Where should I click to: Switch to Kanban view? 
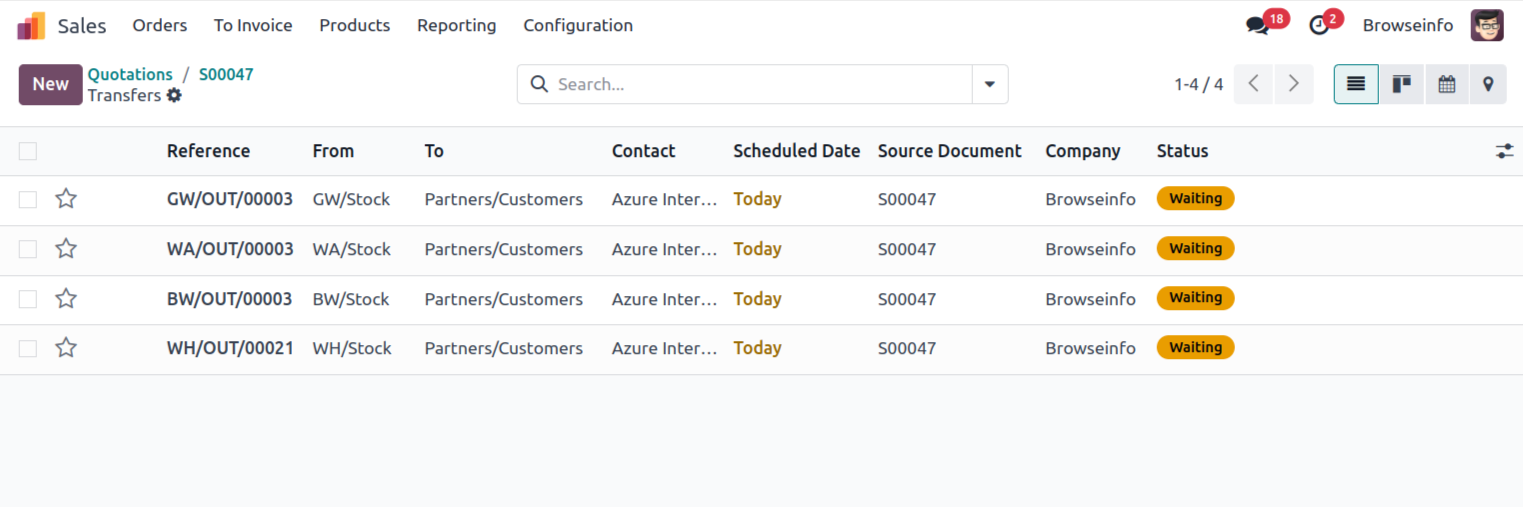(1401, 84)
